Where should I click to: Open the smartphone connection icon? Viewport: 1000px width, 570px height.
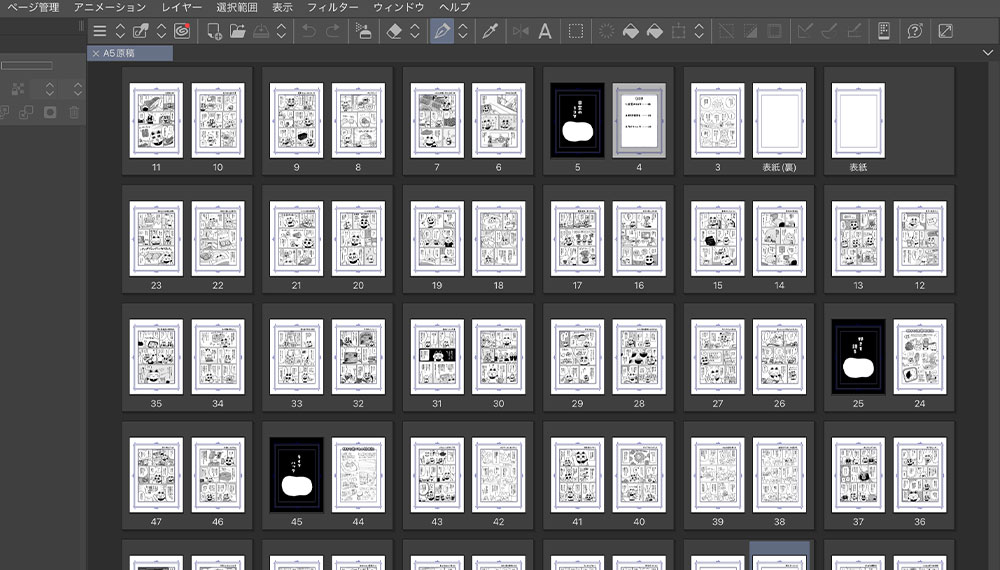(x=884, y=31)
